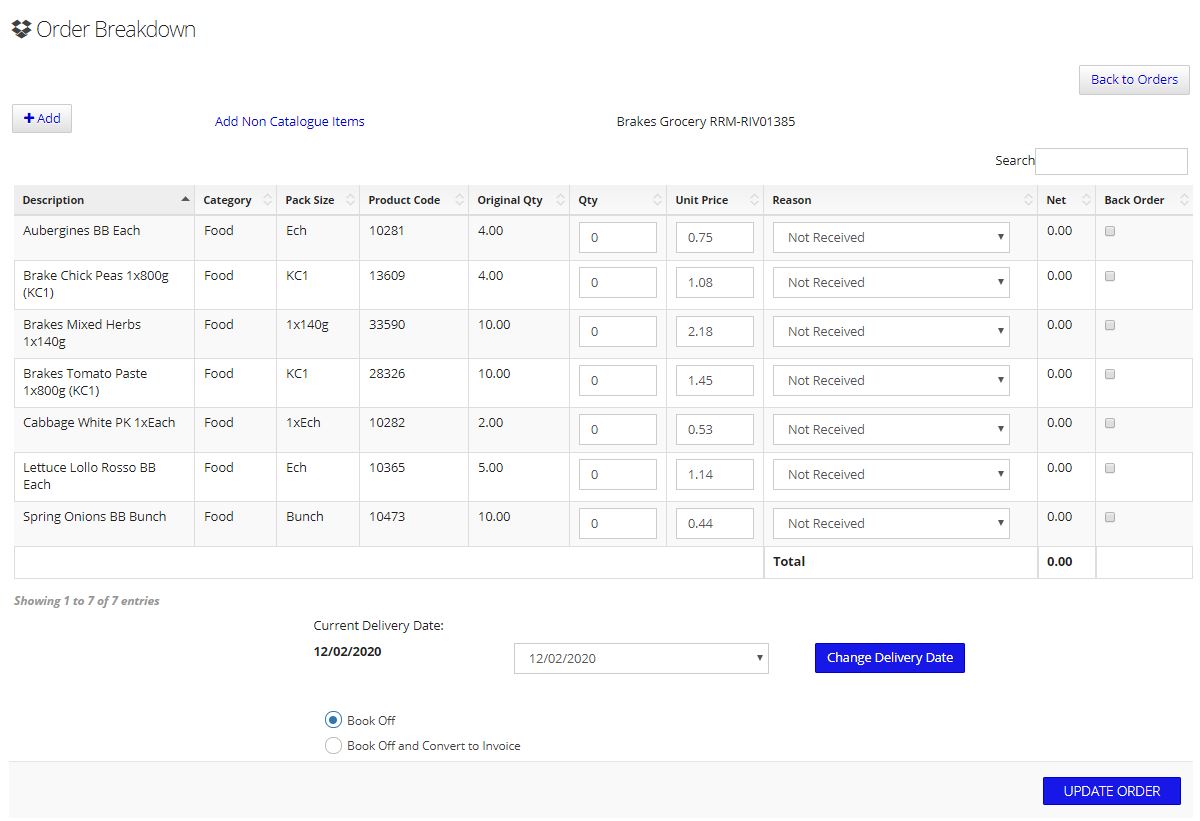Click Qty field for Brake Chick Peas

click(x=618, y=283)
